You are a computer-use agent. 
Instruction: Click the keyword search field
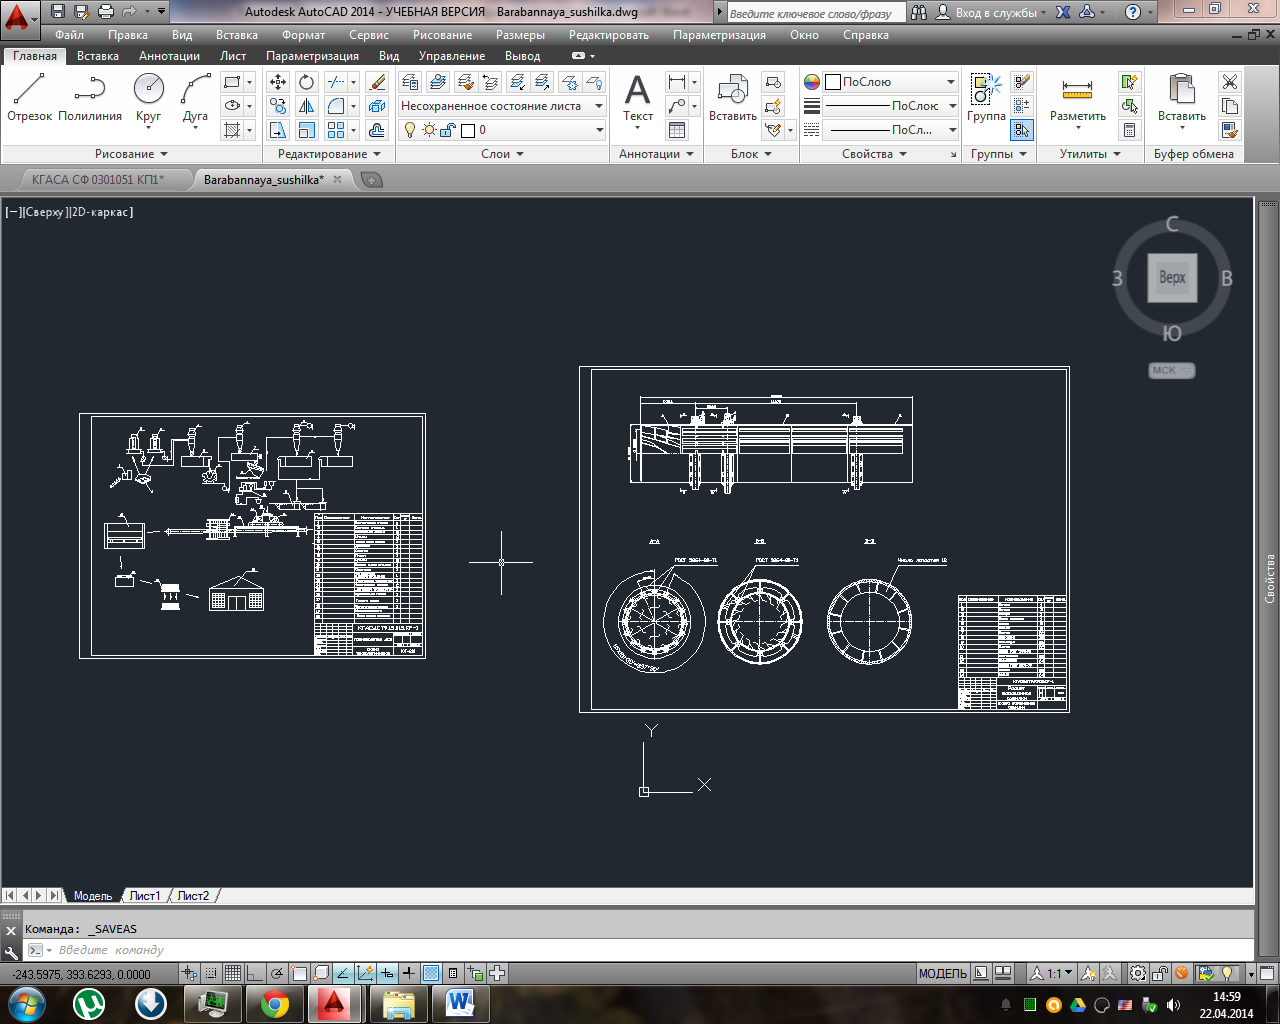click(x=815, y=13)
